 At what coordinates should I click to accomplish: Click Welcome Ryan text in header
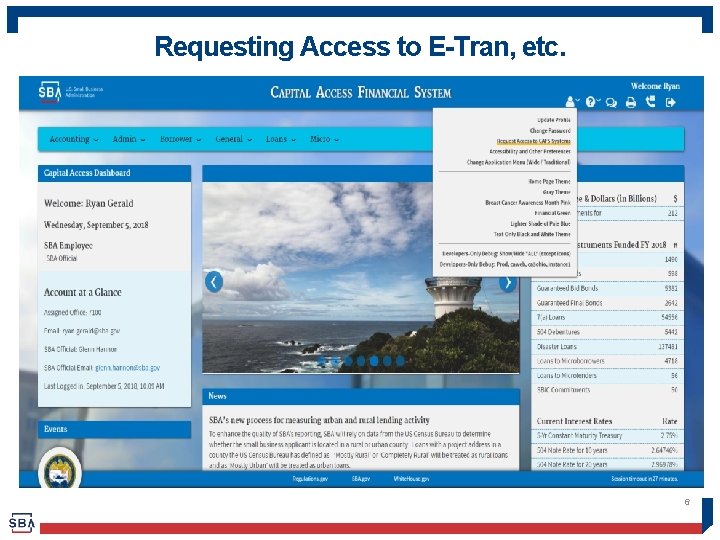coord(655,86)
